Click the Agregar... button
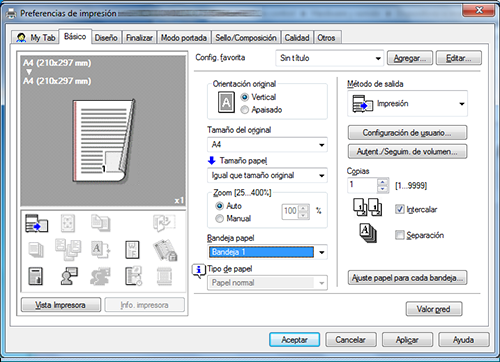500x362 pixels. coord(410,58)
